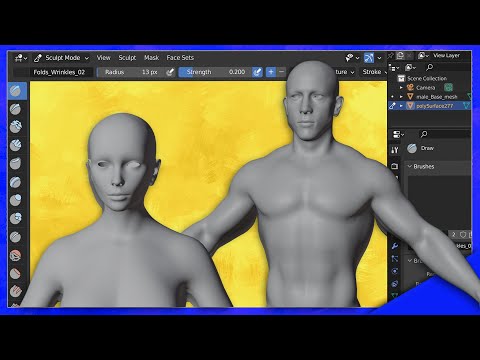Viewport: 480px width, 360px height.
Task: Select the Clay brush tool
Action: [16, 127]
